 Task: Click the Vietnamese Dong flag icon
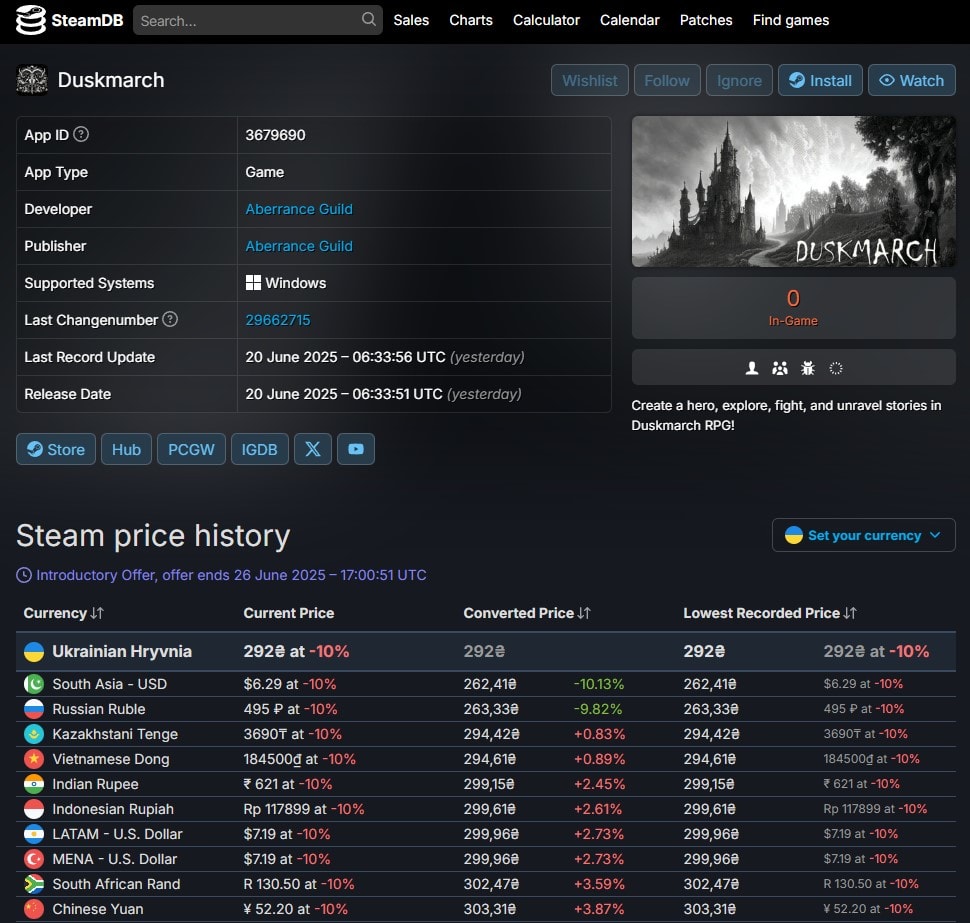(34, 759)
